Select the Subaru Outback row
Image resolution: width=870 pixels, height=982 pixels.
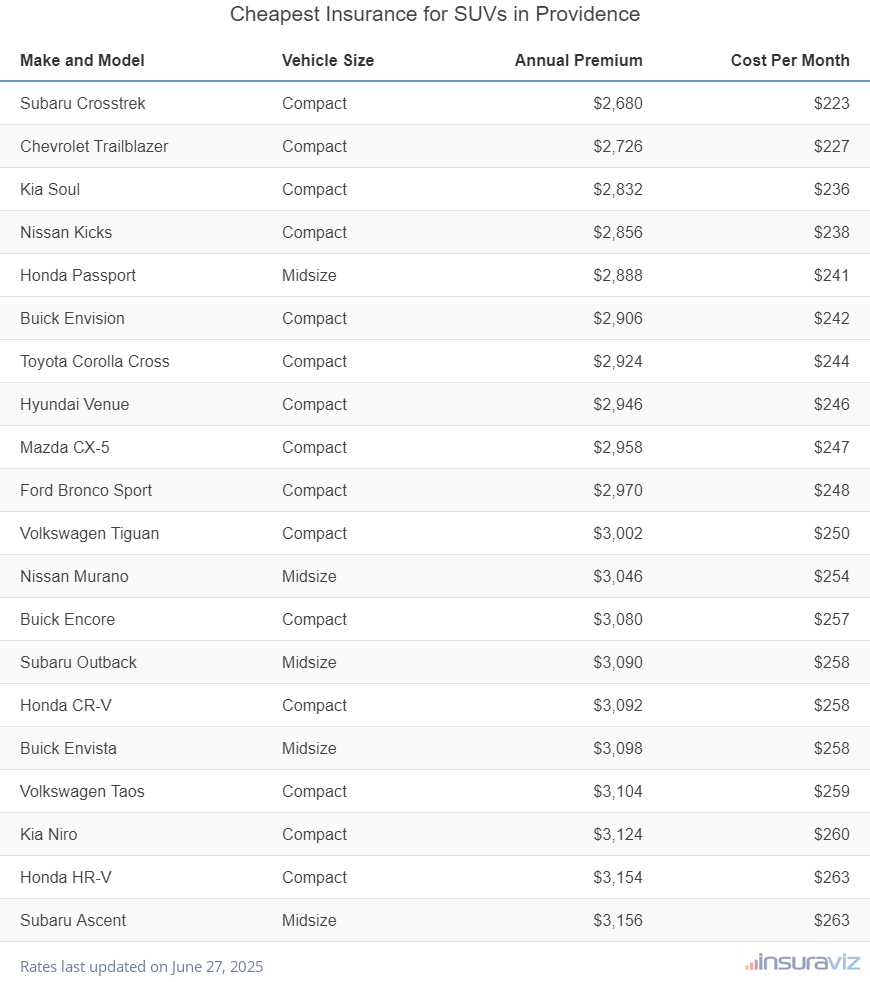coord(78,662)
